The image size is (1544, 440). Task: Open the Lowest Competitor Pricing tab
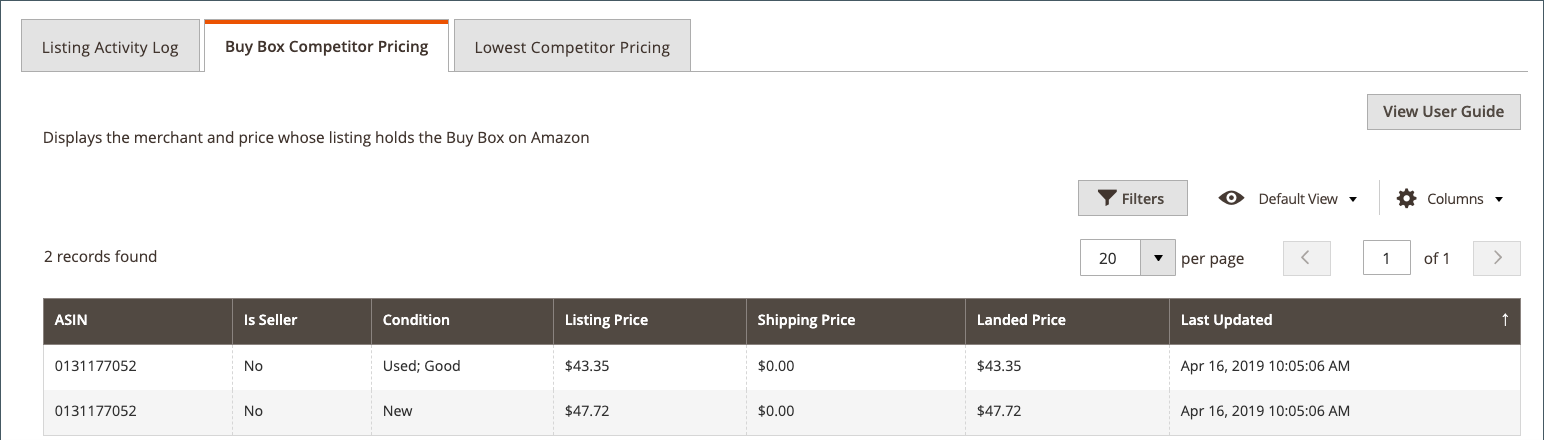(x=572, y=48)
